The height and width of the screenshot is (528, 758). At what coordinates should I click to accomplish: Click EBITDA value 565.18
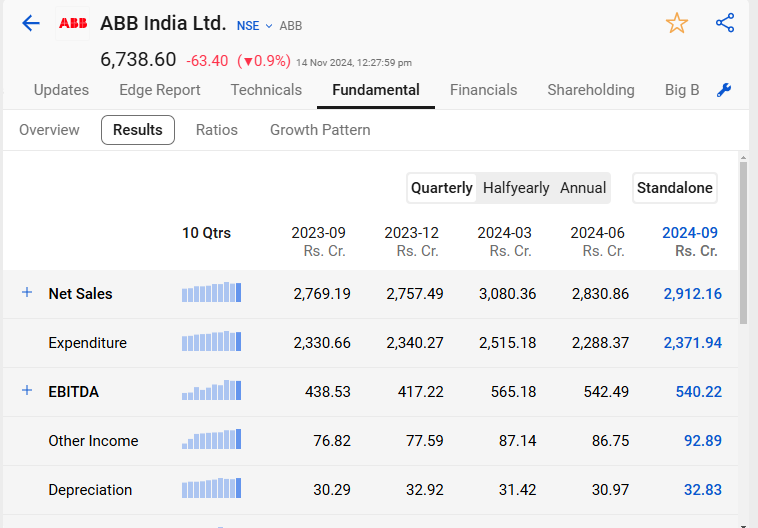point(513,392)
